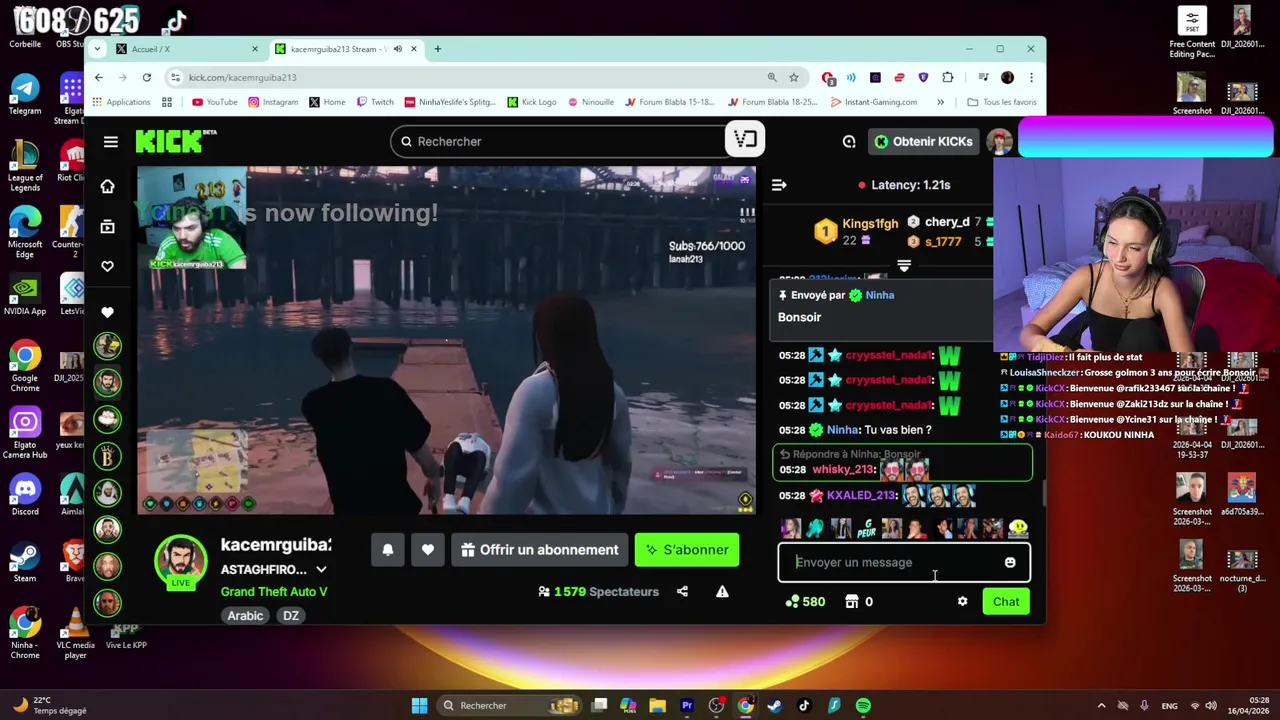Image resolution: width=1280 pixels, height=720 pixels.
Task: Show hidden tray icons chevron
Action: (x=1101, y=706)
